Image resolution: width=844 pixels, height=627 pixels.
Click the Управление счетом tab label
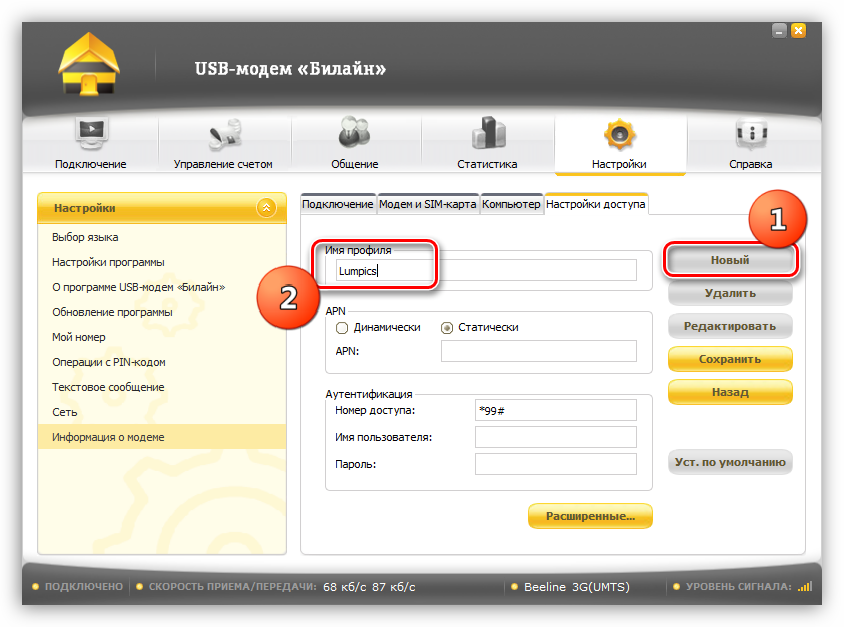click(223, 164)
